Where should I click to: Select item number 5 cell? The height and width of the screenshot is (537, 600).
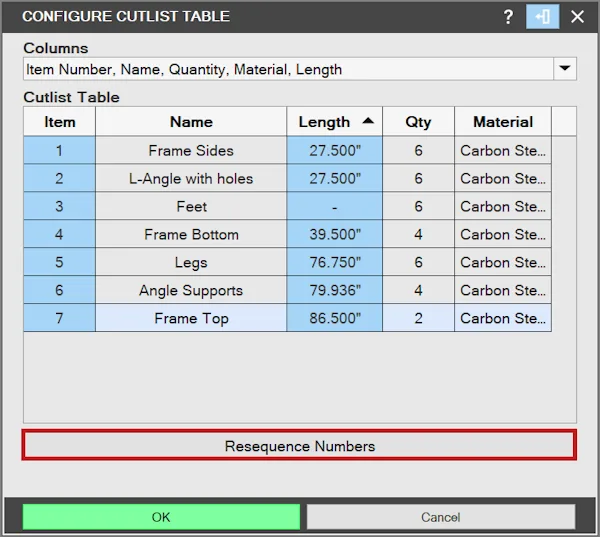tap(59, 262)
